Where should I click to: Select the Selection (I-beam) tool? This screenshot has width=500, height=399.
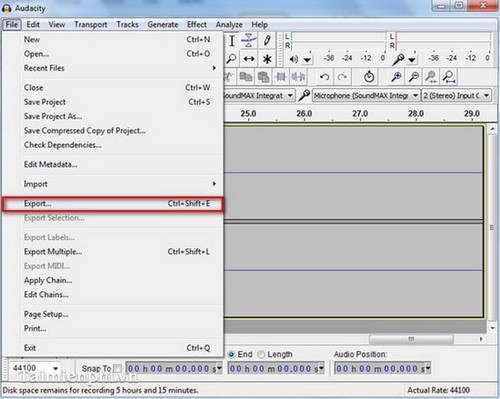click(x=231, y=41)
